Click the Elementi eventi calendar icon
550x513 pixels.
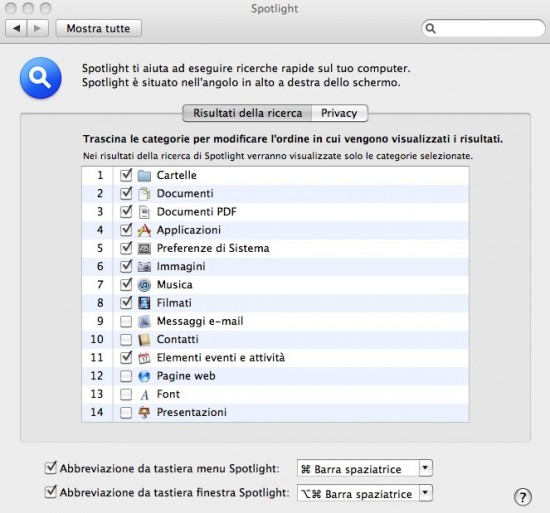(x=144, y=358)
